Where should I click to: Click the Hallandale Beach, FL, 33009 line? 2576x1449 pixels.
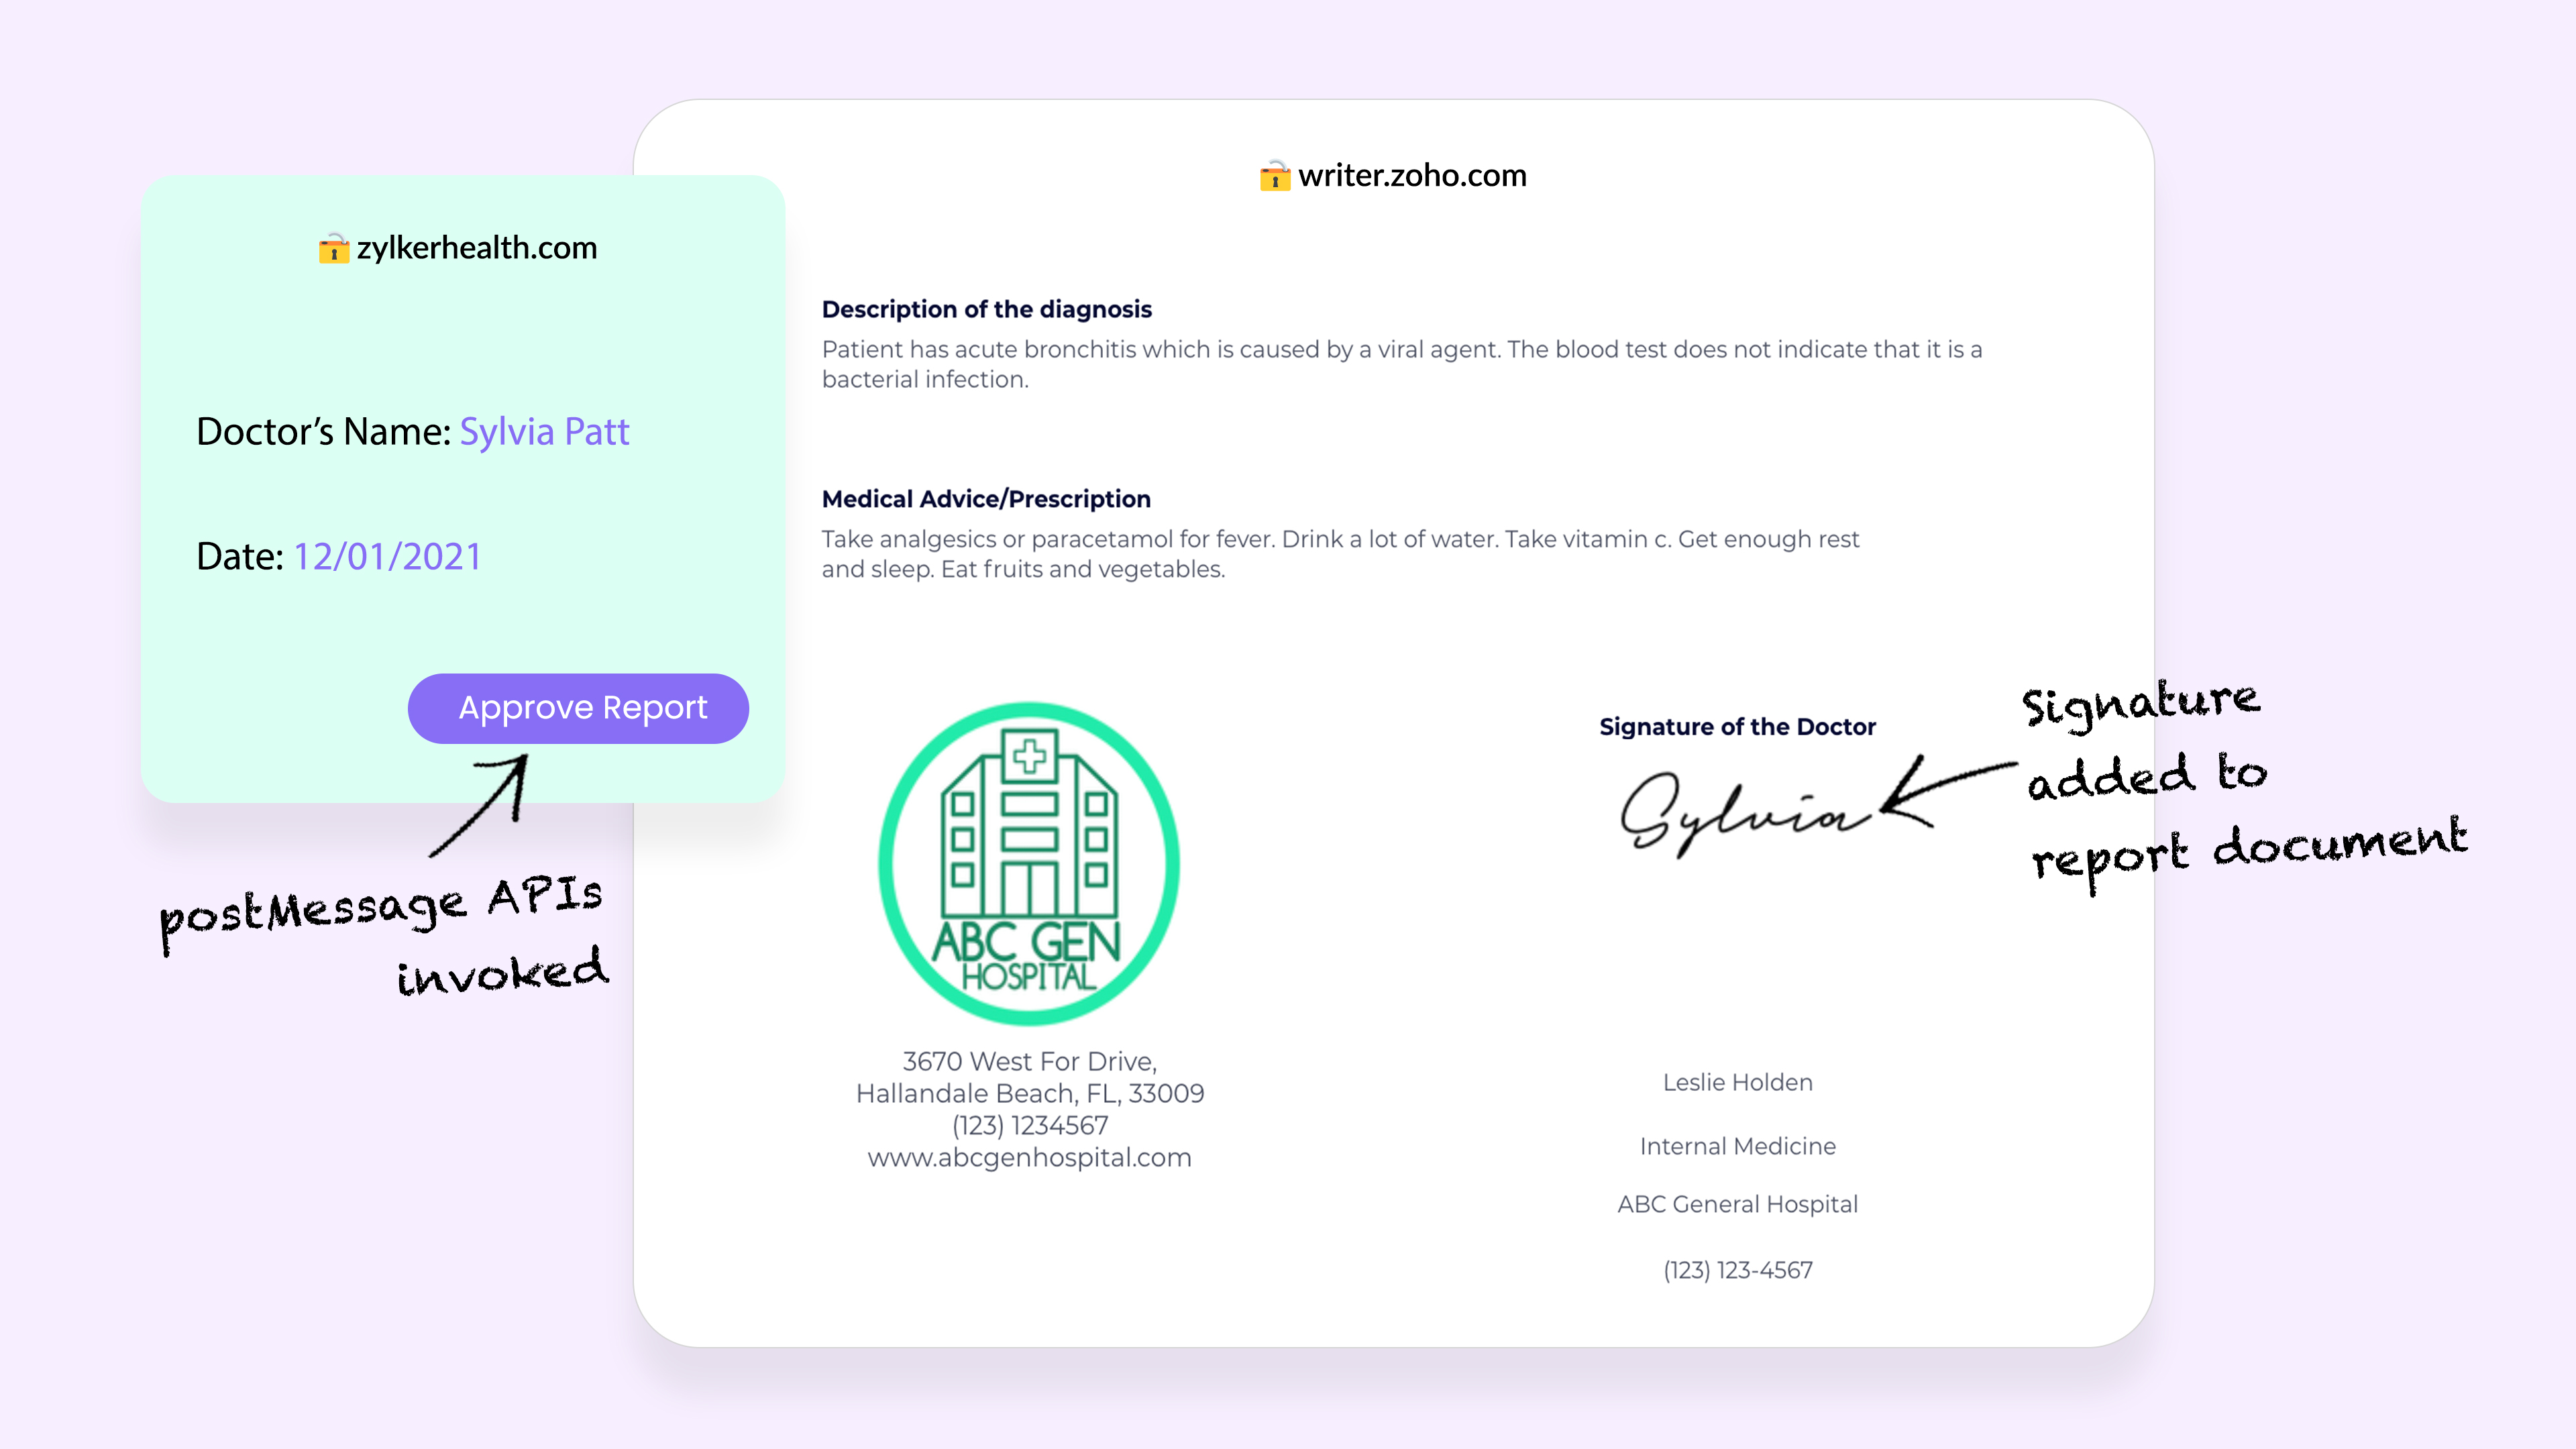point(1029,1093)
